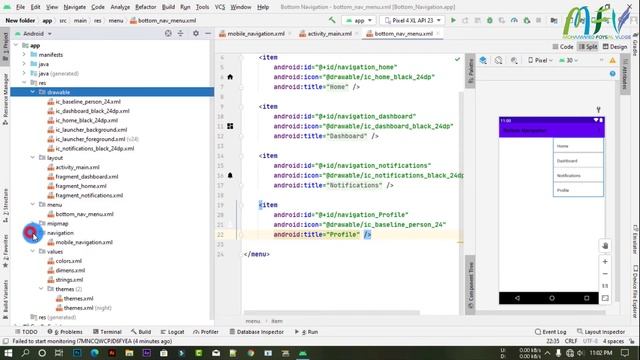
Task: Open the Build menu
Action: point(168,7)
